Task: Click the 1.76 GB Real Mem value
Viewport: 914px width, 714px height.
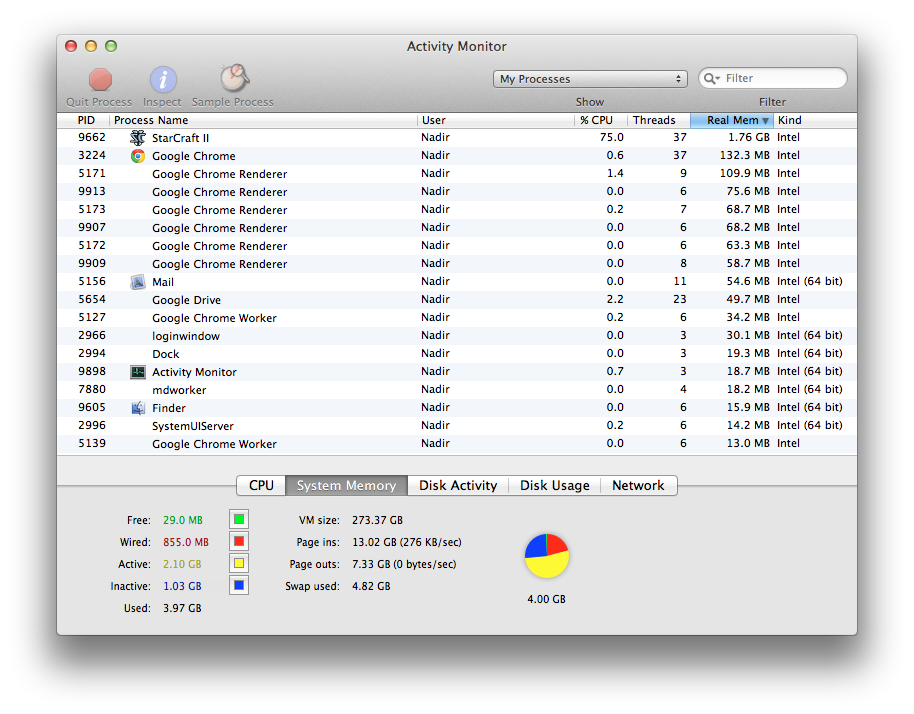Action: click(x=749, y=138)
